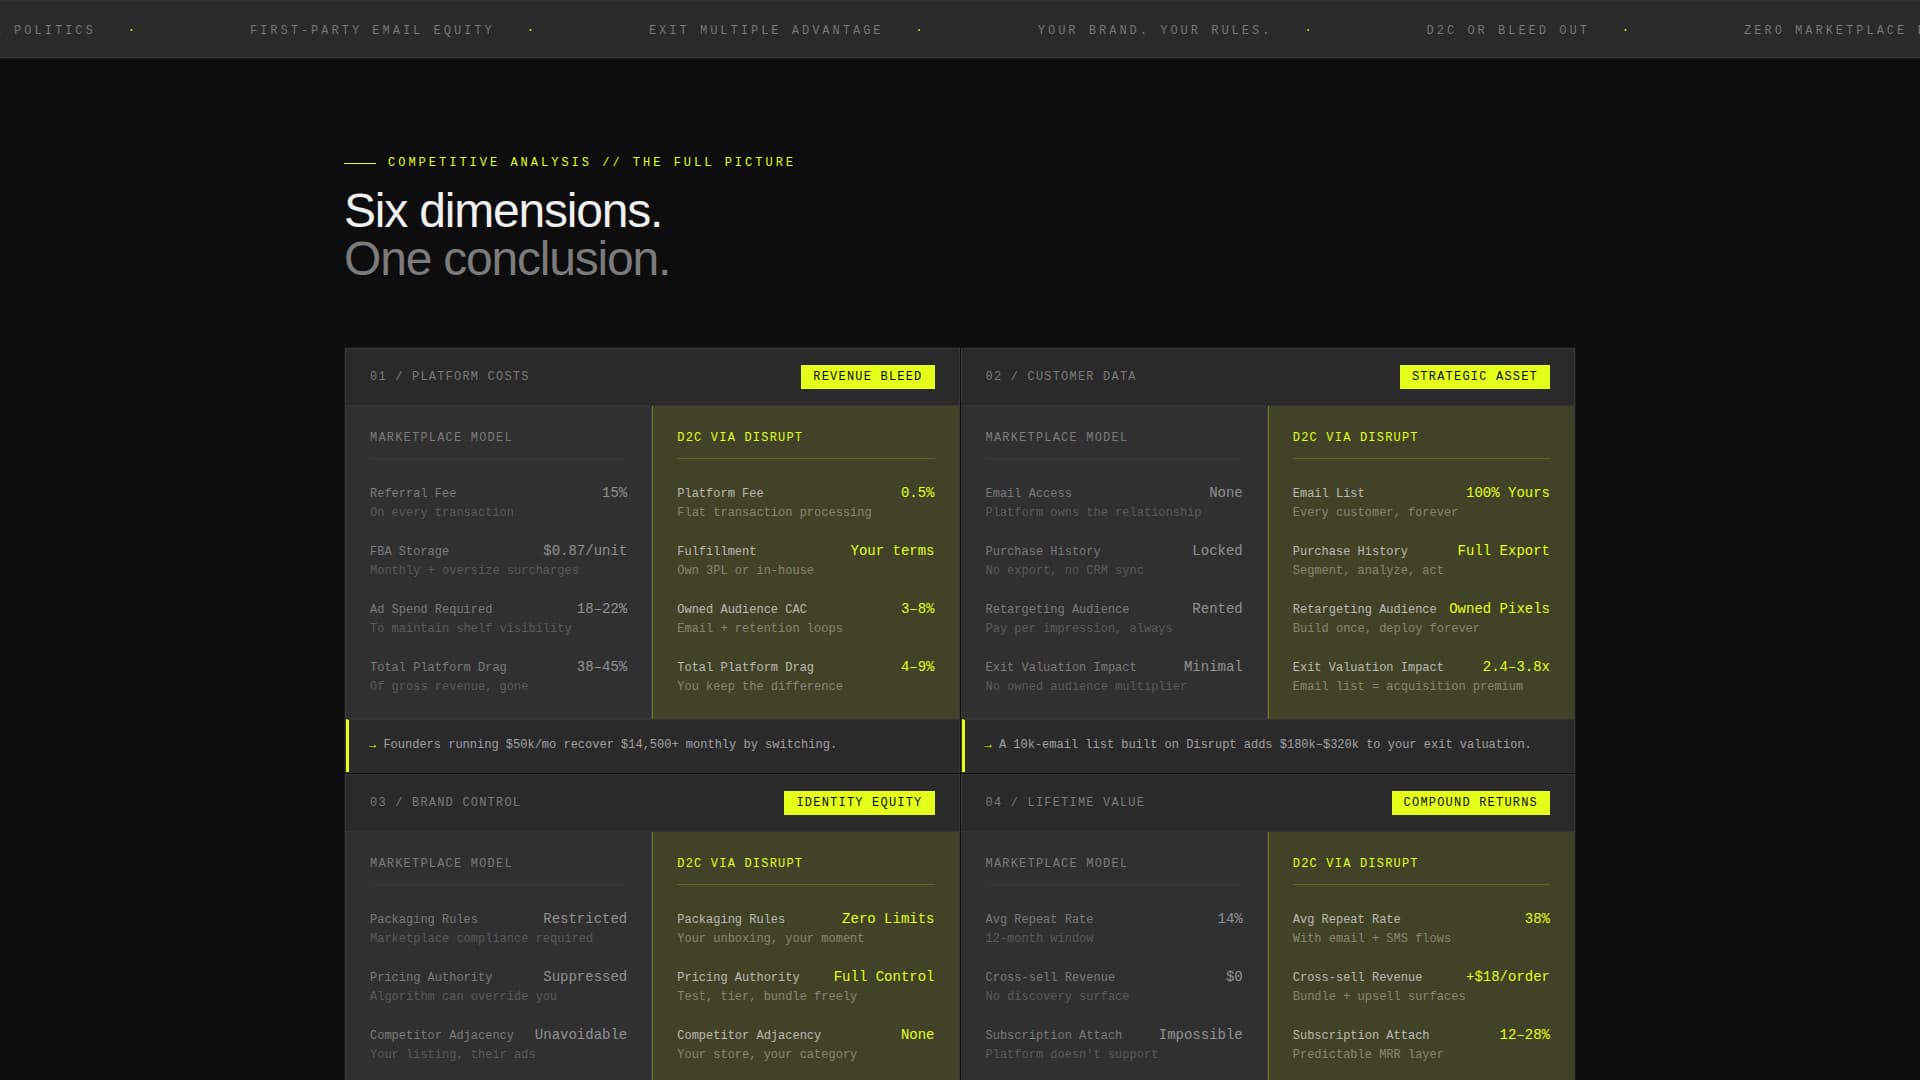The width and height of the screenshot is (1920, 1080).
Task: Click the 10k-email list exit valuation callout
Action: pos(1268,745)
